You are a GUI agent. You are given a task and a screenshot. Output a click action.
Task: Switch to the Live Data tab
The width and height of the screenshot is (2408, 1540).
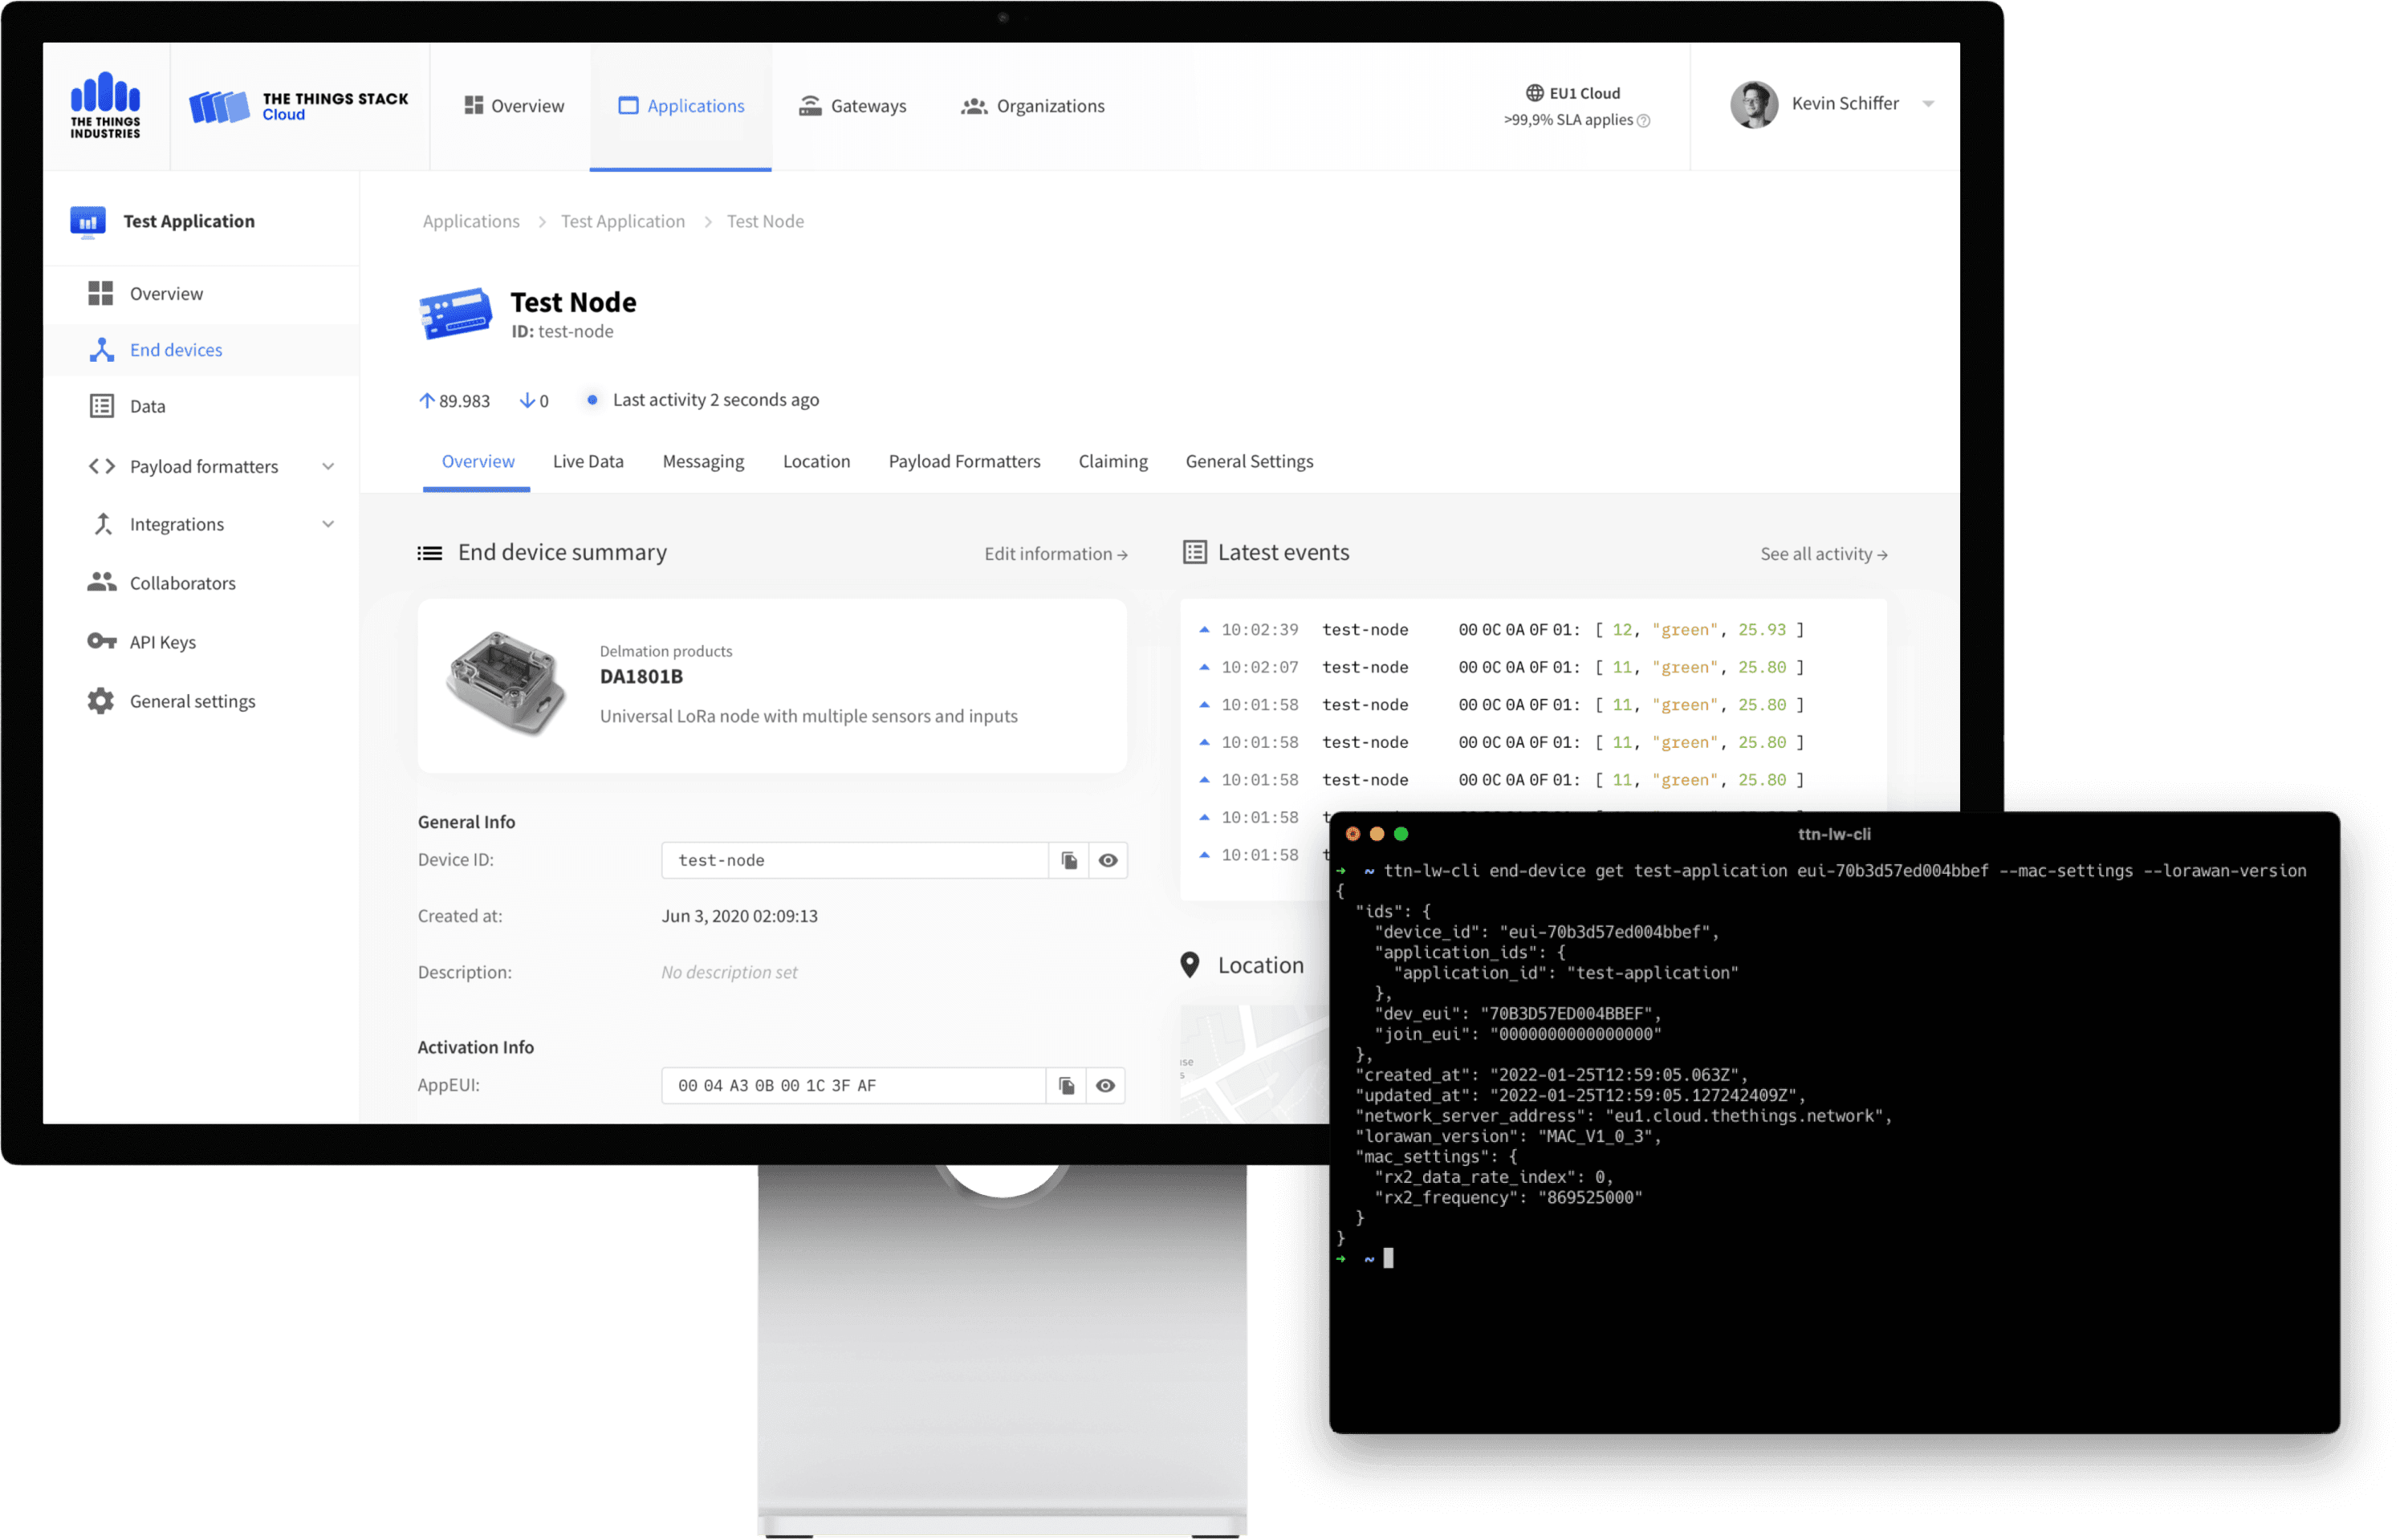point(588,461)
